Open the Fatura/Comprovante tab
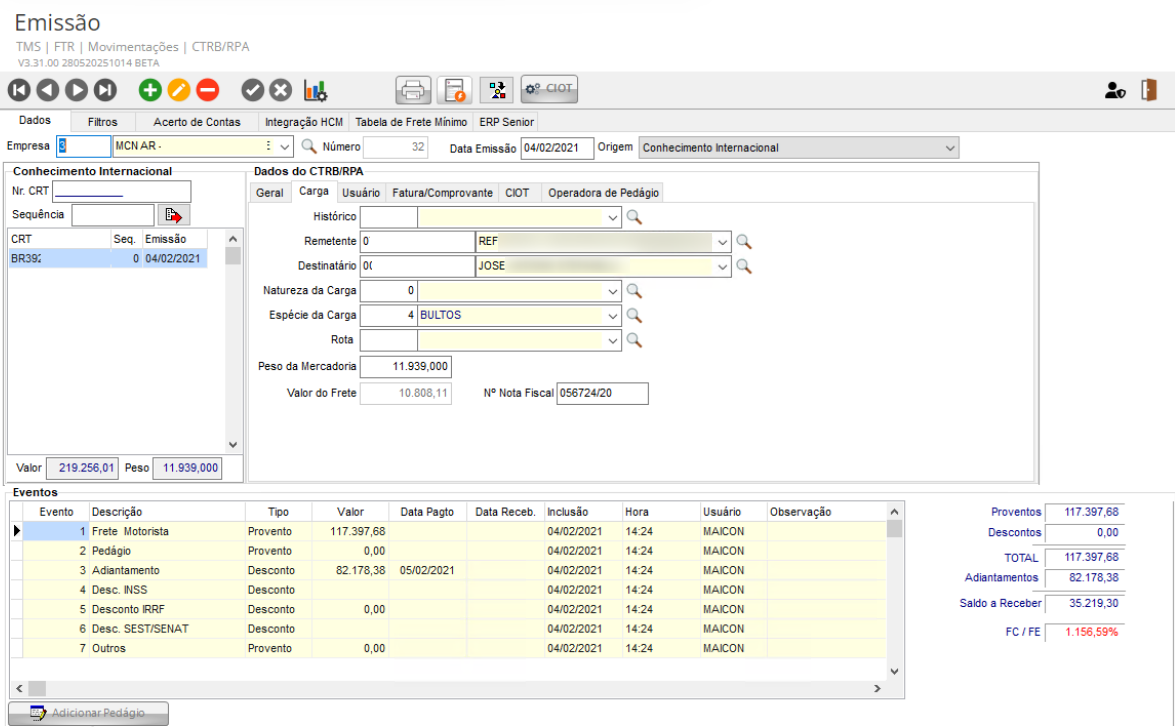This screenshot has width=1175, height=727. point(440,193)
